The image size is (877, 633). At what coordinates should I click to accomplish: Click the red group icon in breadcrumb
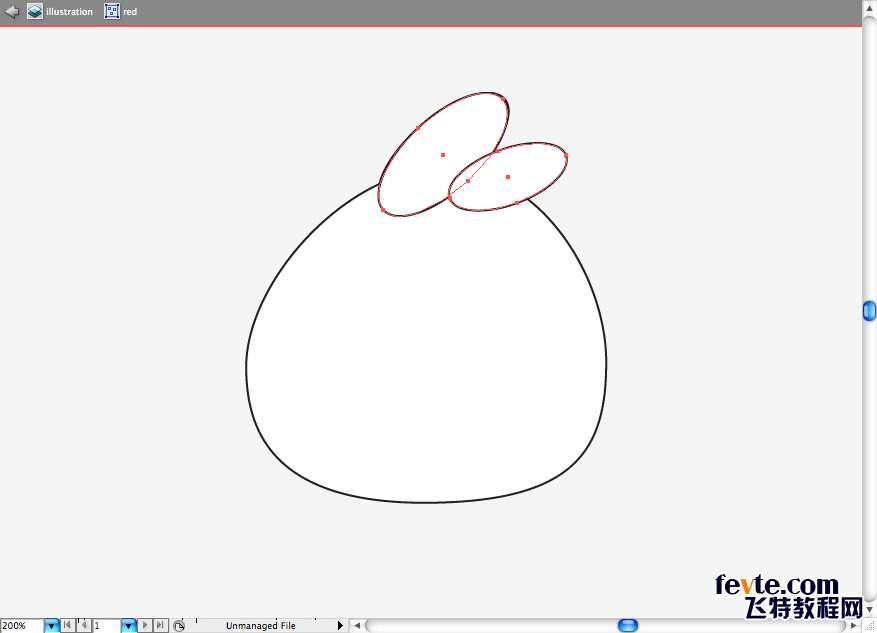(112, 12)
